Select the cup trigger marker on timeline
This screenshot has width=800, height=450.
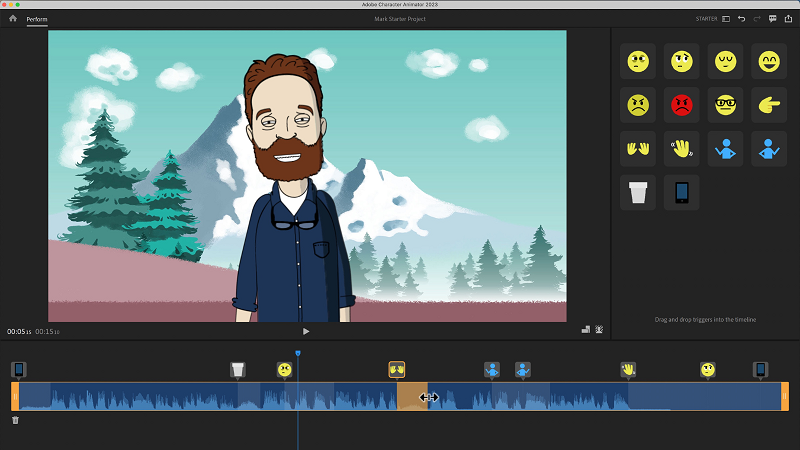tap(237, 370)
